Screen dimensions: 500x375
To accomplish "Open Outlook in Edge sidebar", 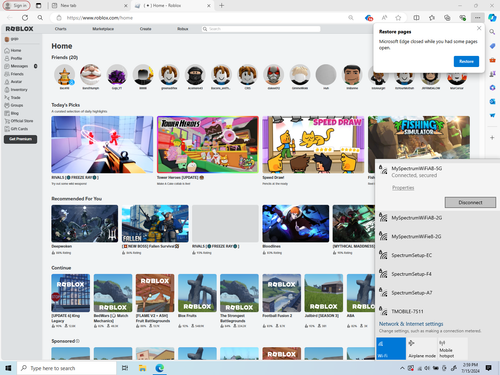I will (492, 101).
